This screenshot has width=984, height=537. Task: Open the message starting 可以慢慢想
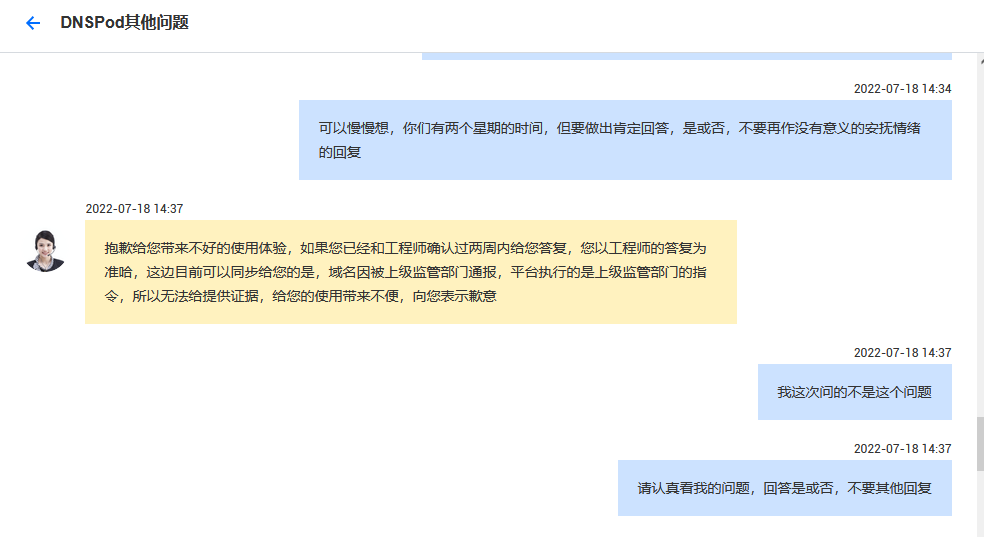point(625,140)
